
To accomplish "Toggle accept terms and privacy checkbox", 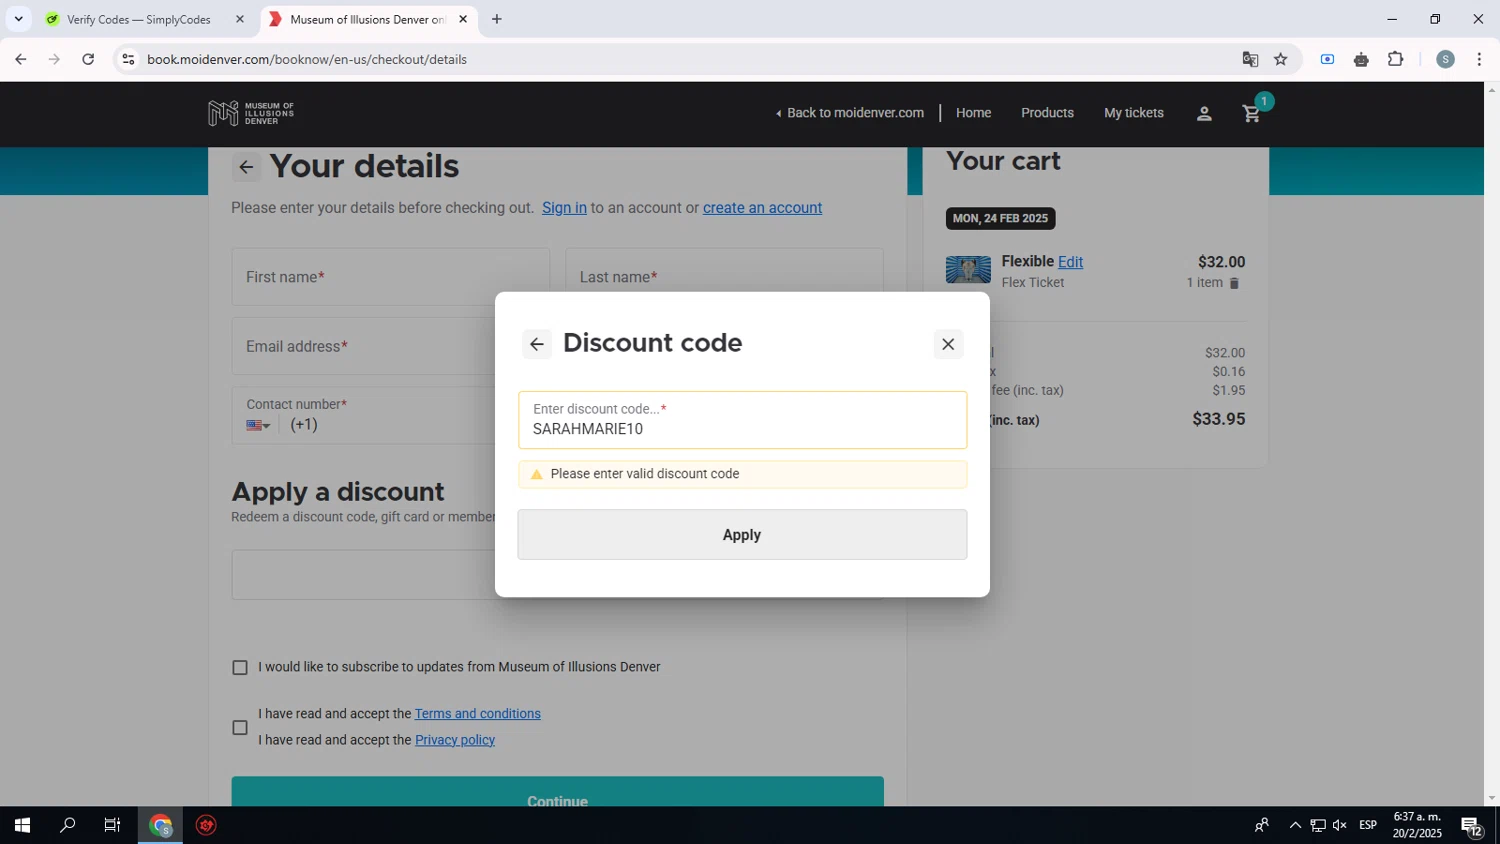I will tap(240, 727).
